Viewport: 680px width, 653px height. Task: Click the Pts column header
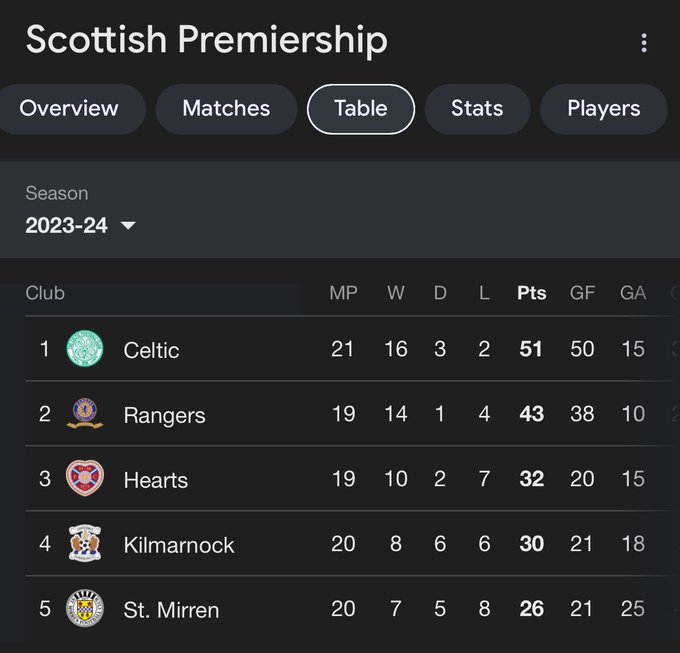(532, 293)
